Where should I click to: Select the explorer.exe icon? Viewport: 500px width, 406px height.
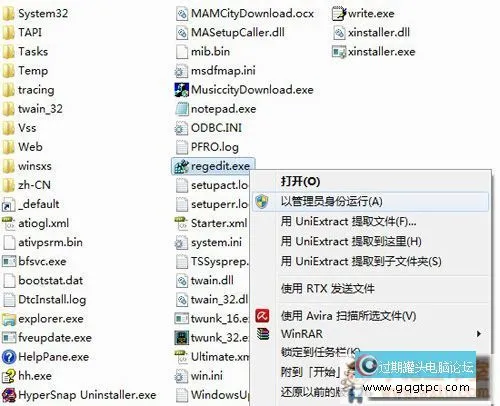tap(9, 319)
